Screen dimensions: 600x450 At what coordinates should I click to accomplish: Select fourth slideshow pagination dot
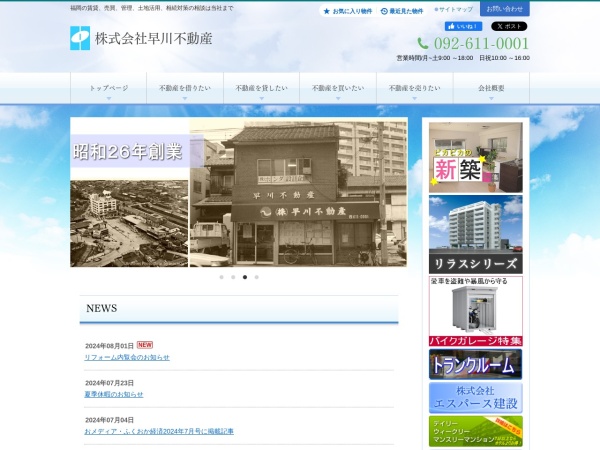257,277
